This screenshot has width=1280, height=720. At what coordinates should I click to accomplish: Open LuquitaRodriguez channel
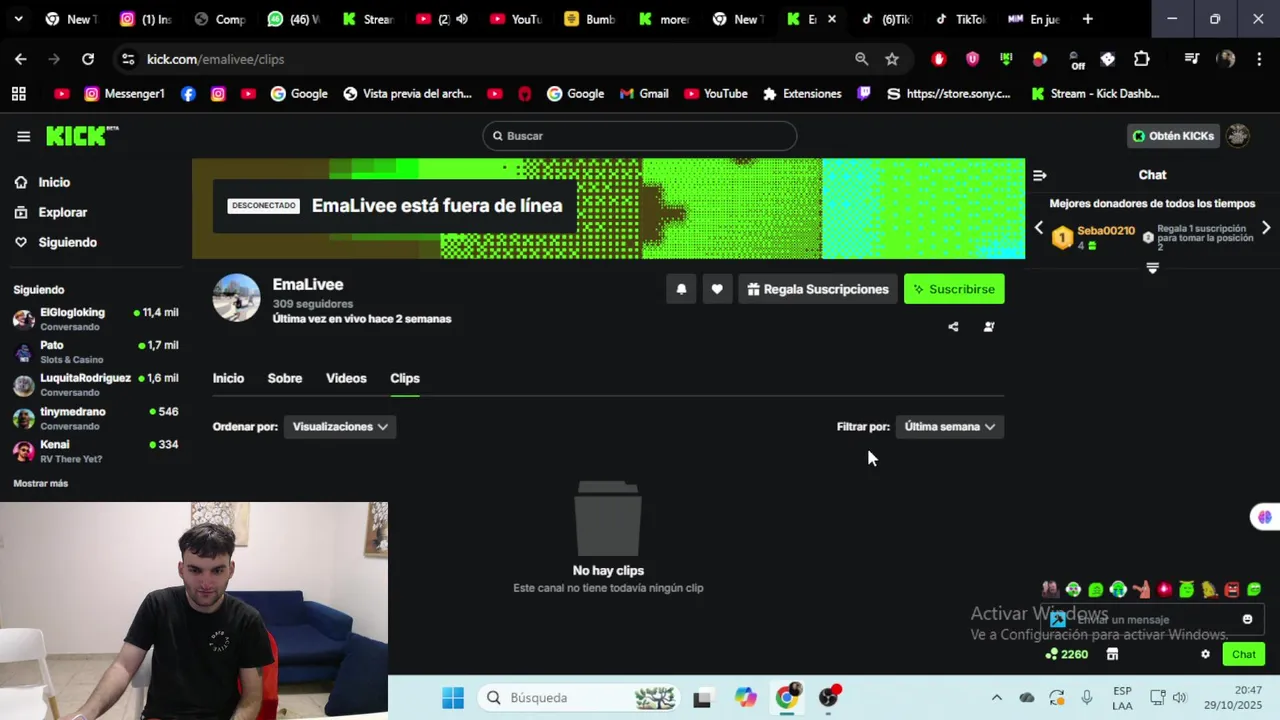click(x=96, y=385)
